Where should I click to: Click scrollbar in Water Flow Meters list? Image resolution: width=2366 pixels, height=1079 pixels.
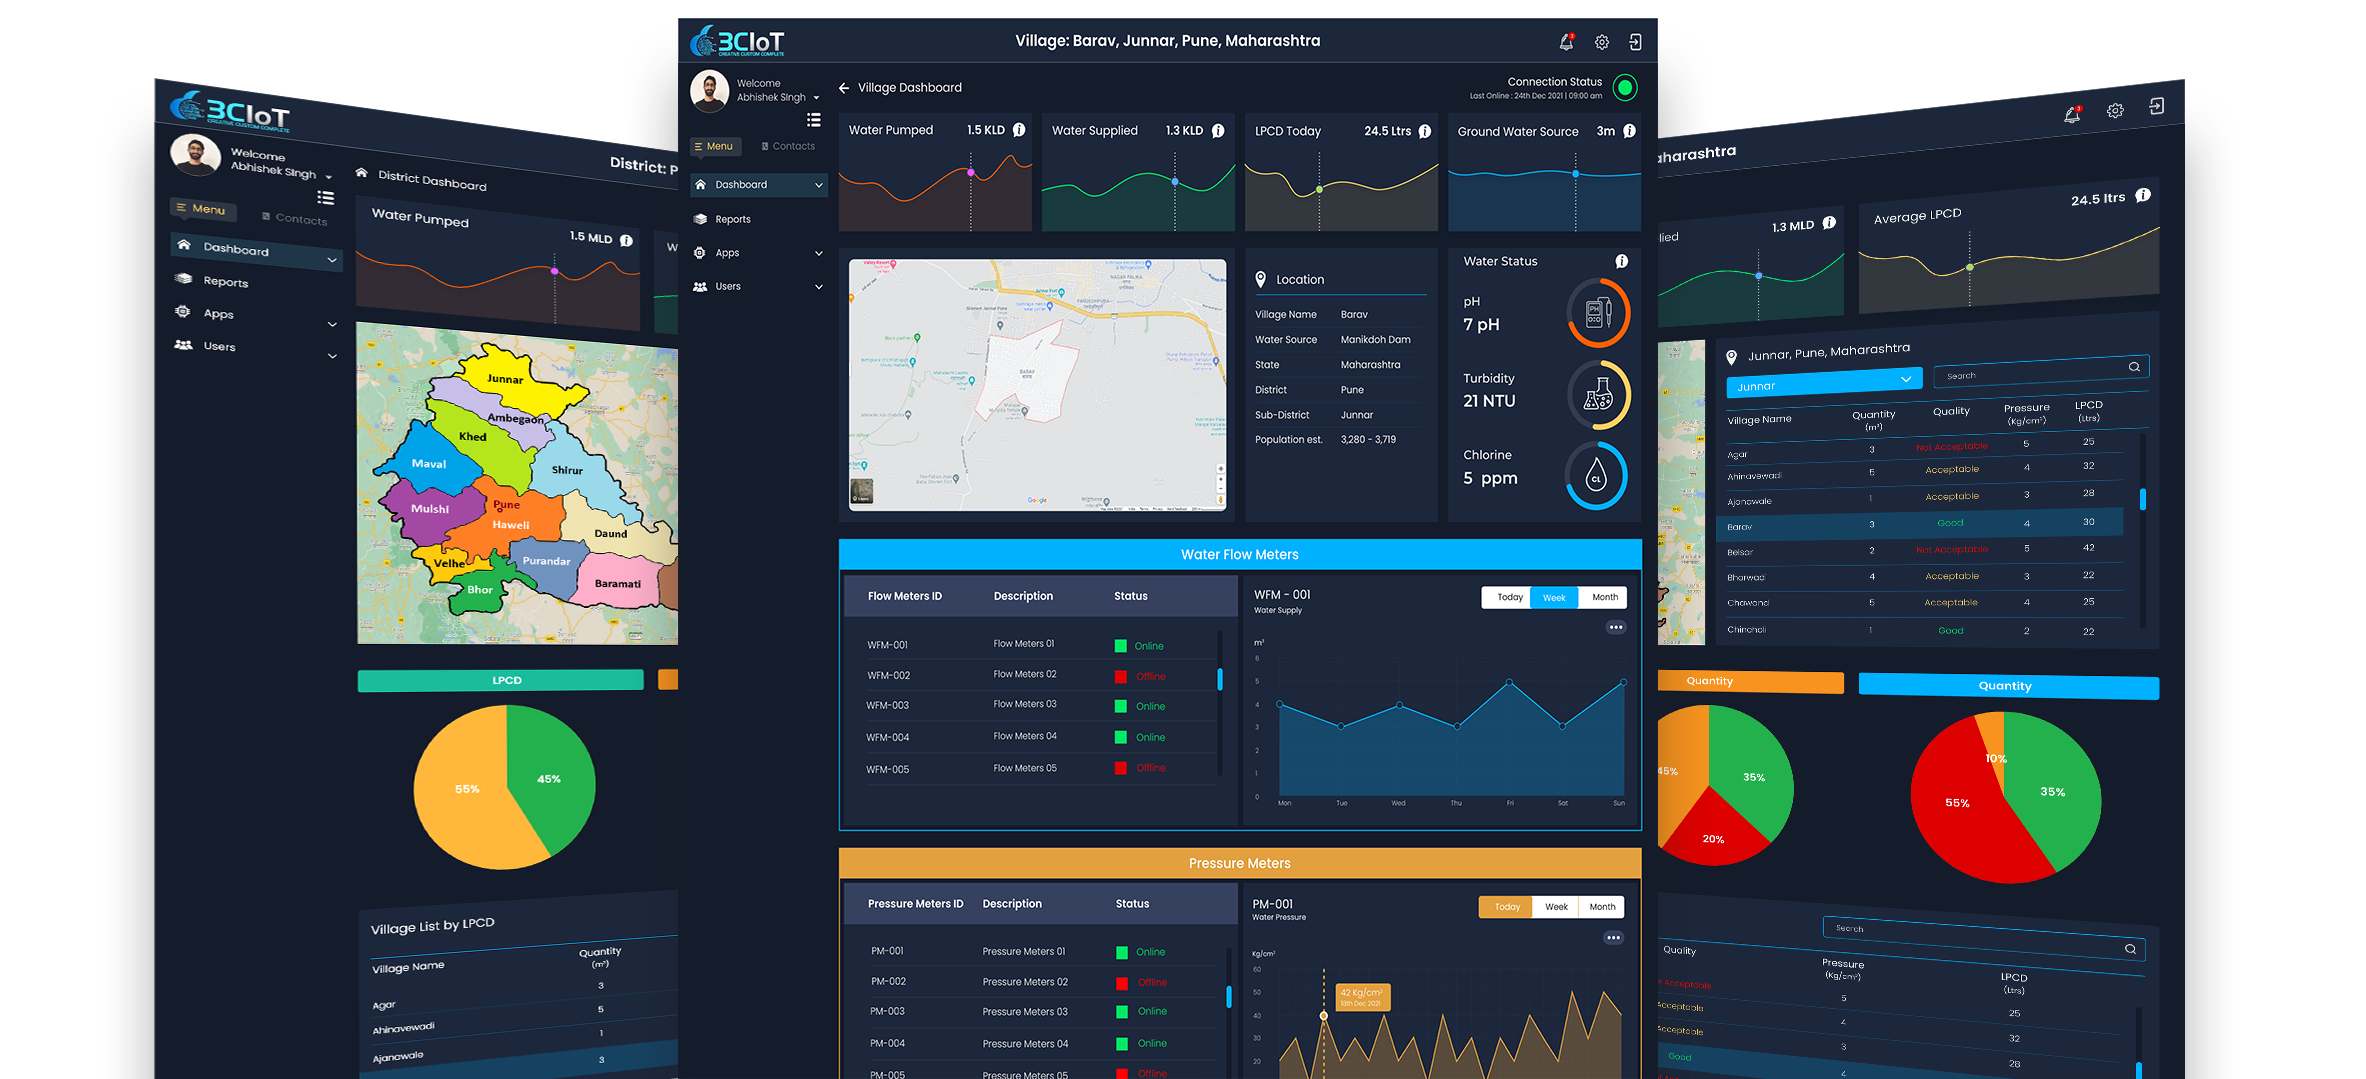point(1220,679)
